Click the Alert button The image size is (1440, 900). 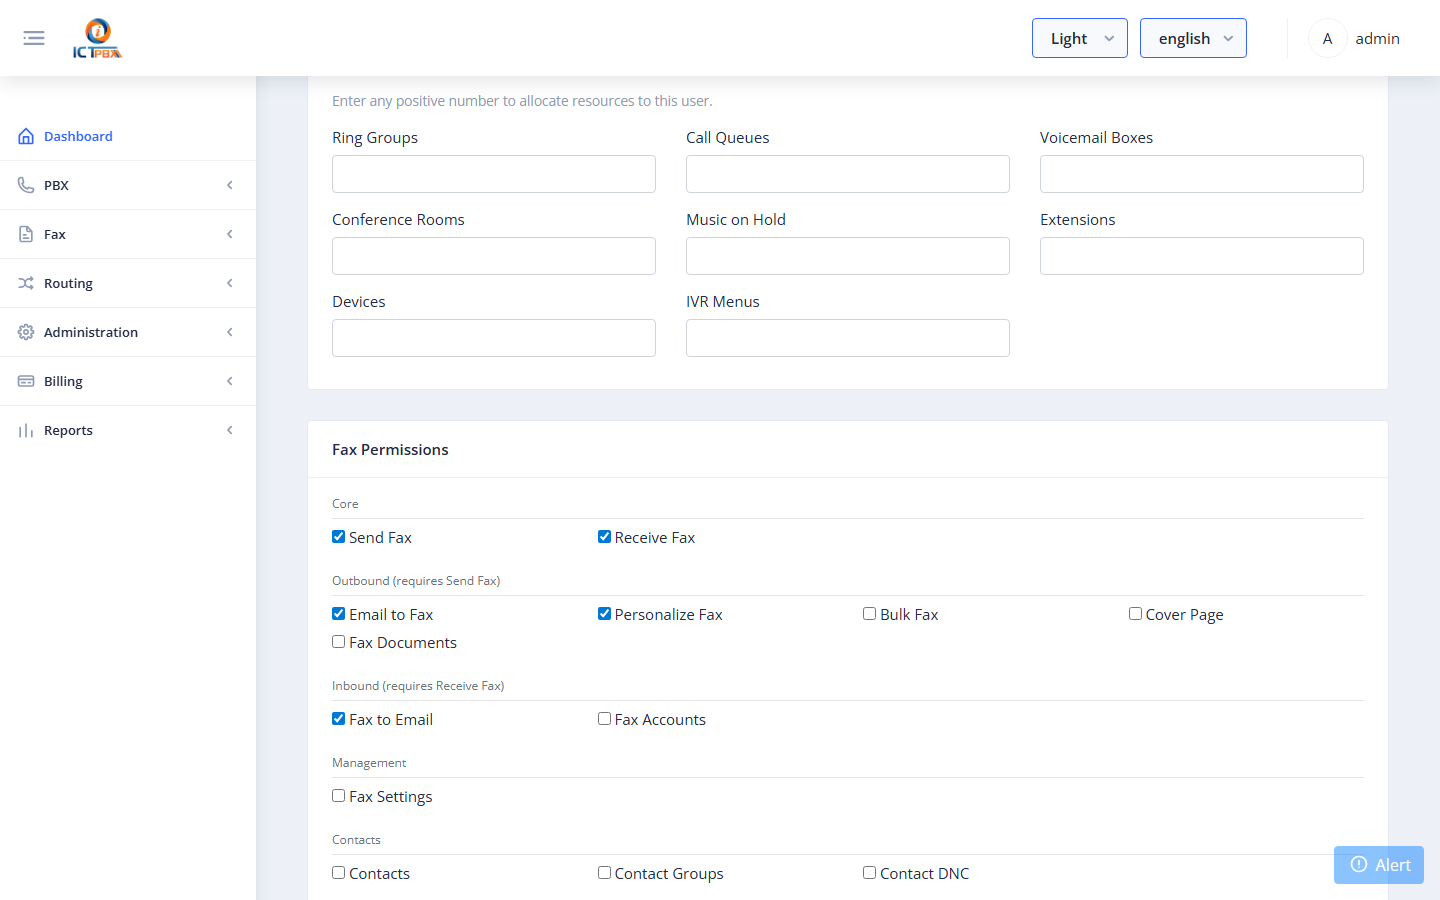1379,865
